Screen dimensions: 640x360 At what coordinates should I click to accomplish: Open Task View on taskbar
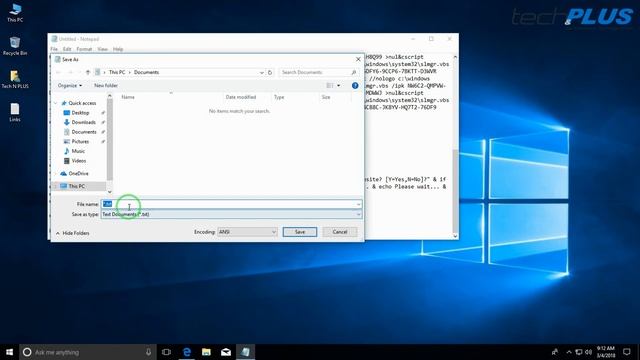click(166, 352)
